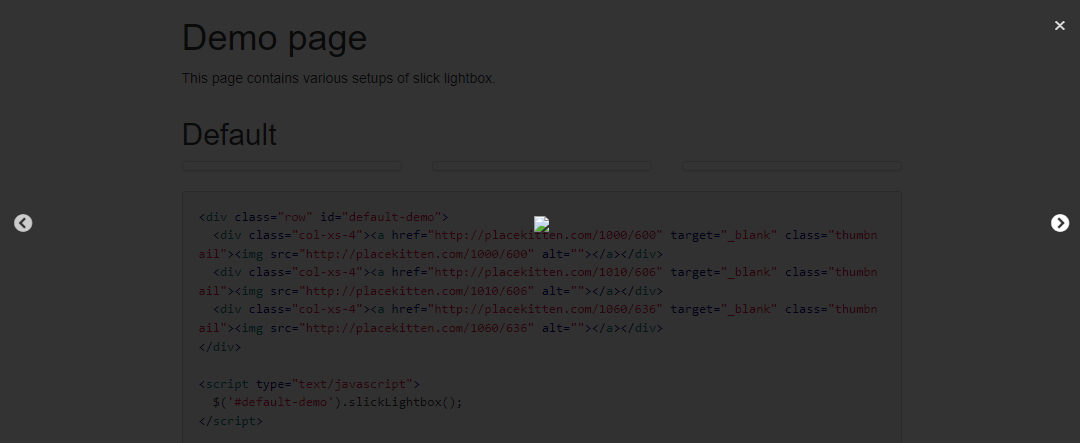The width and height of the screenshot is (1080, 443).
Task: Go to the previous lightbox slide
Action: pyautogui.click(x=23, y=223)
